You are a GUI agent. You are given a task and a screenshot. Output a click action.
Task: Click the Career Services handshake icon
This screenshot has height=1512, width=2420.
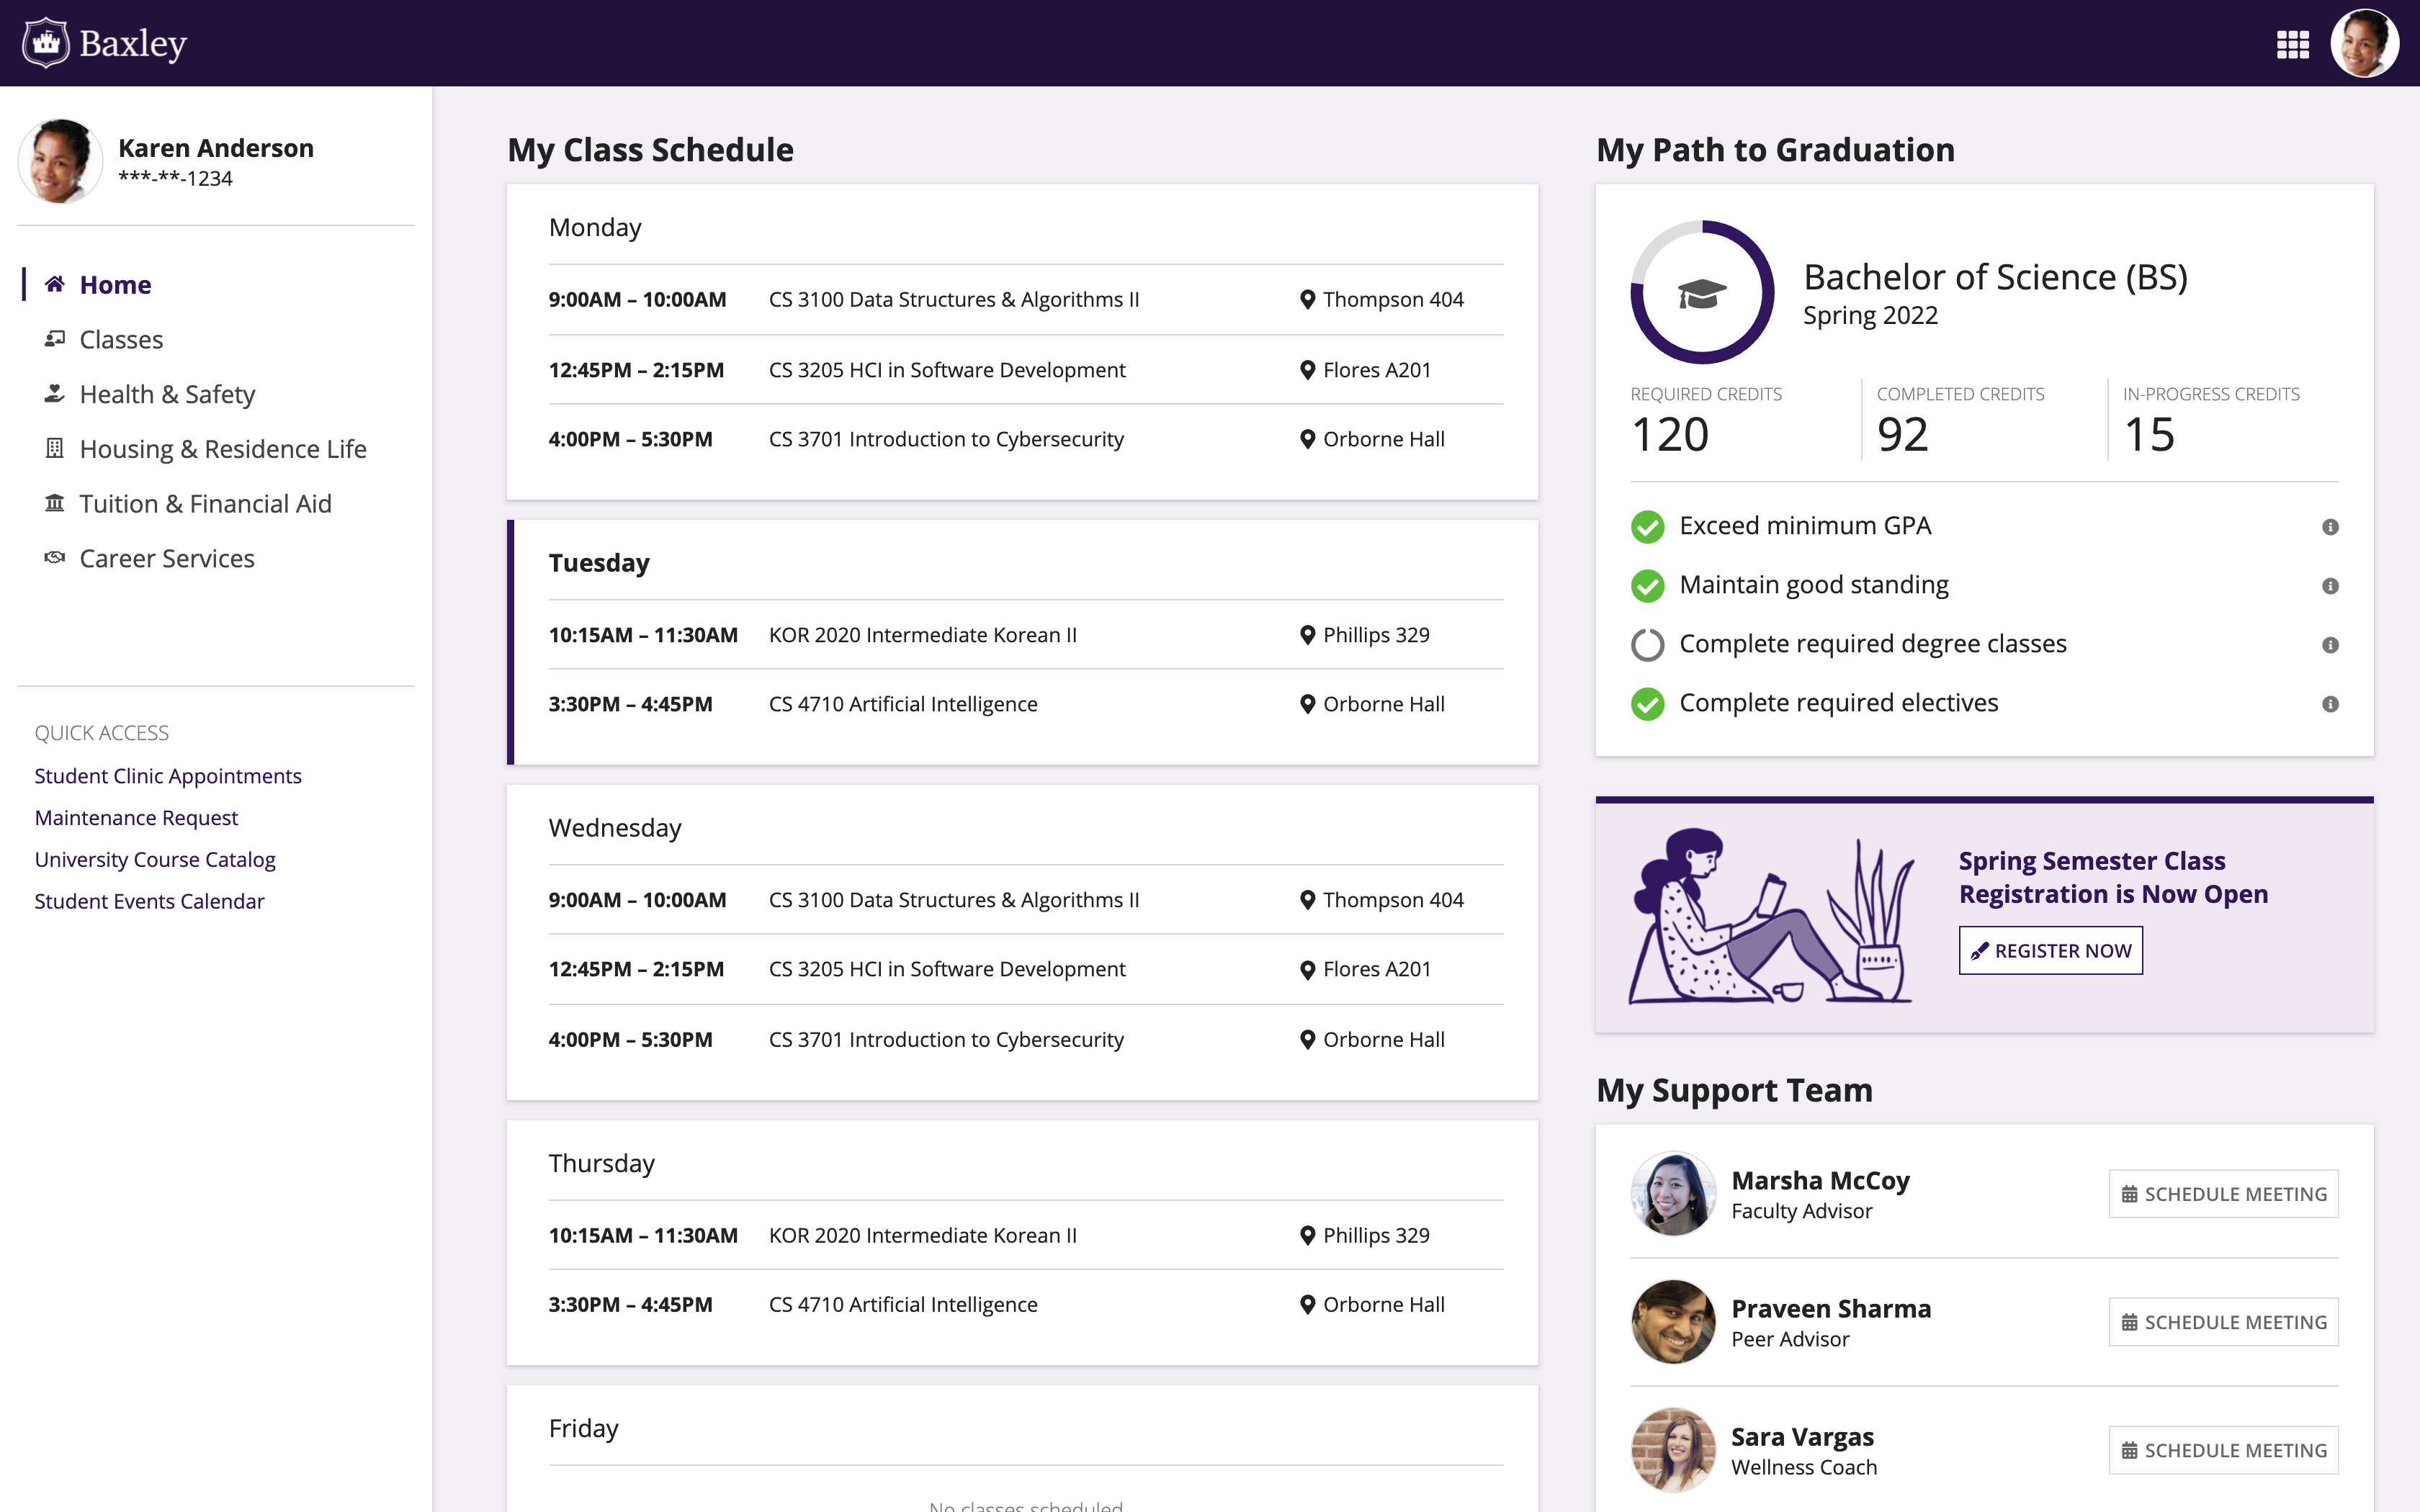(x=55, y=558)
